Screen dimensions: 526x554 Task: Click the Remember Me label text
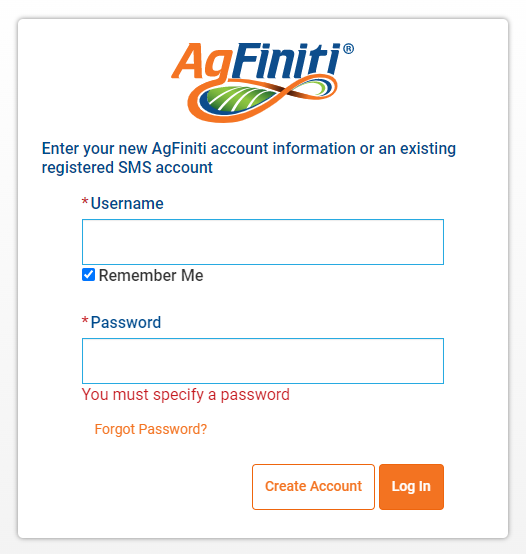pyautogui.click(x=151, y=275)
